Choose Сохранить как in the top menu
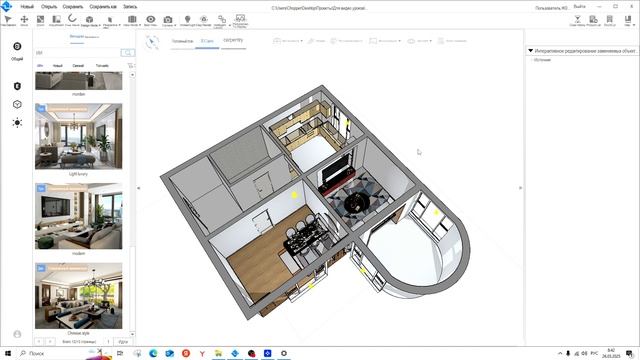Viewport: 640px width, 360px height. click(103, 7)
